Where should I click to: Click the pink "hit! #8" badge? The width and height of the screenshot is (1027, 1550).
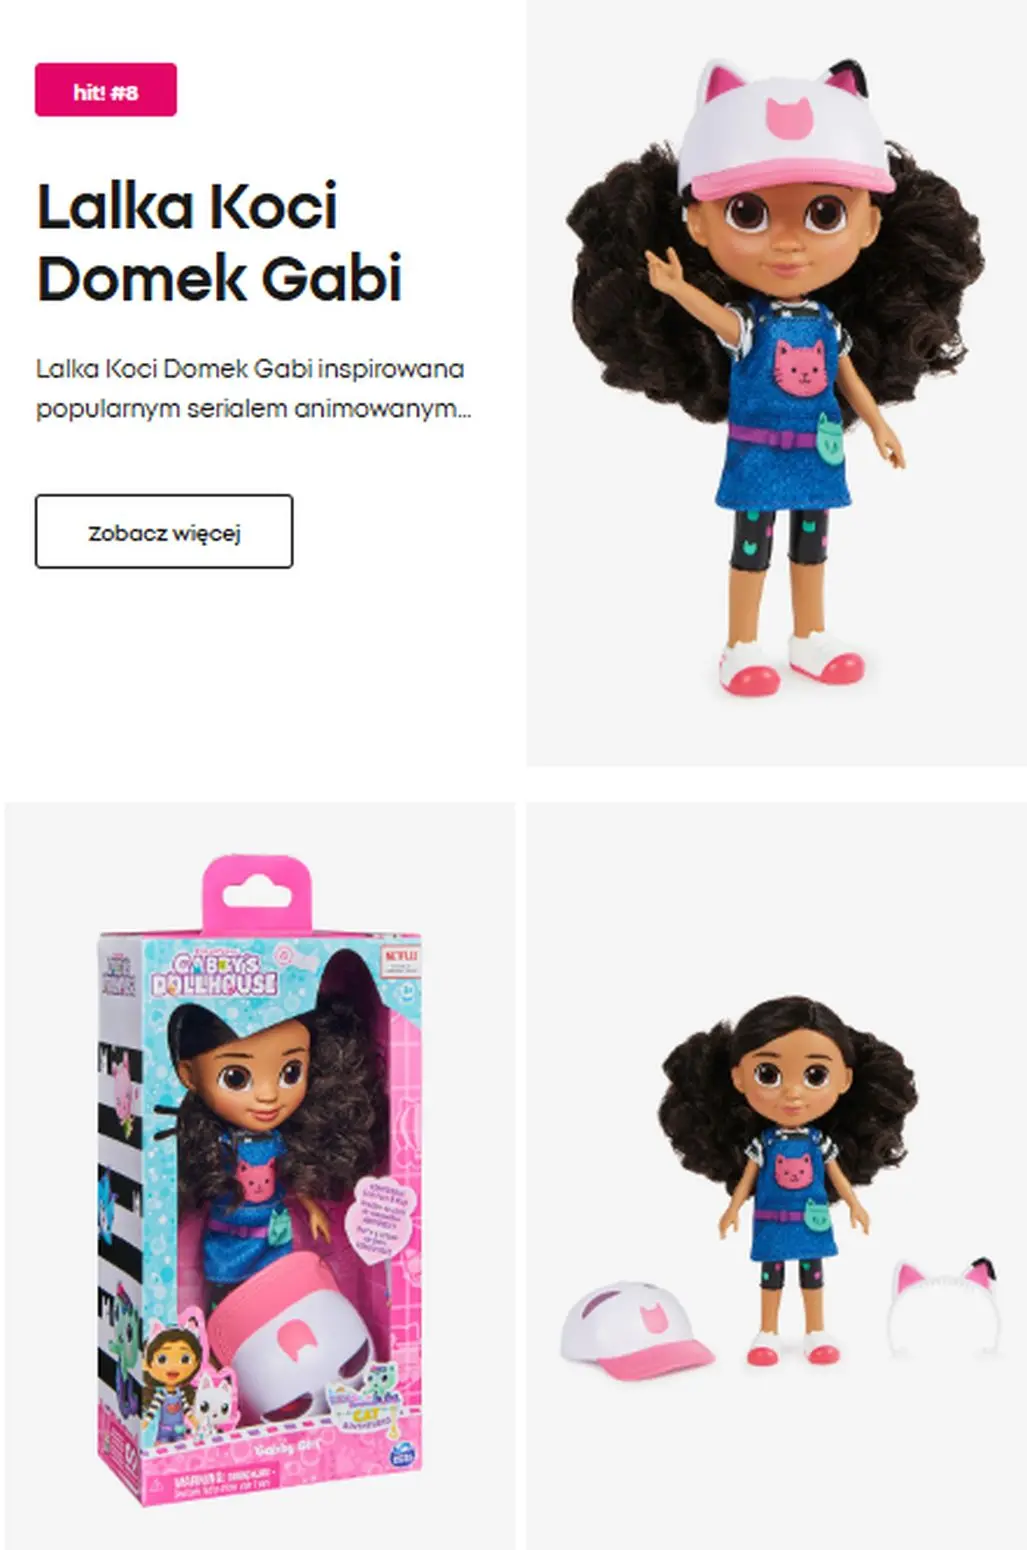click(106, 90)
